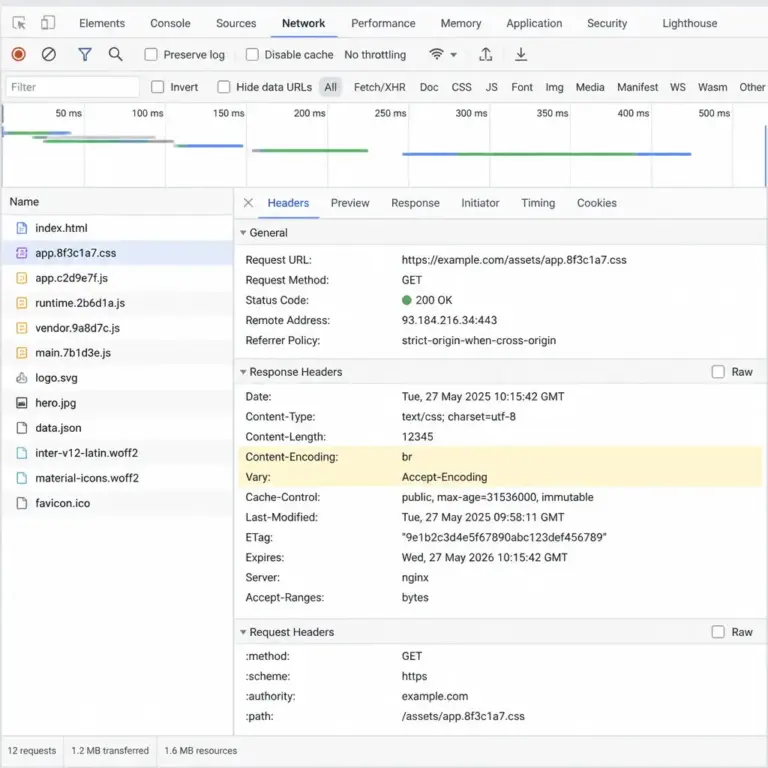Collapse the General section
Screen dimensions: 768x768
click(x=243, y=233)
